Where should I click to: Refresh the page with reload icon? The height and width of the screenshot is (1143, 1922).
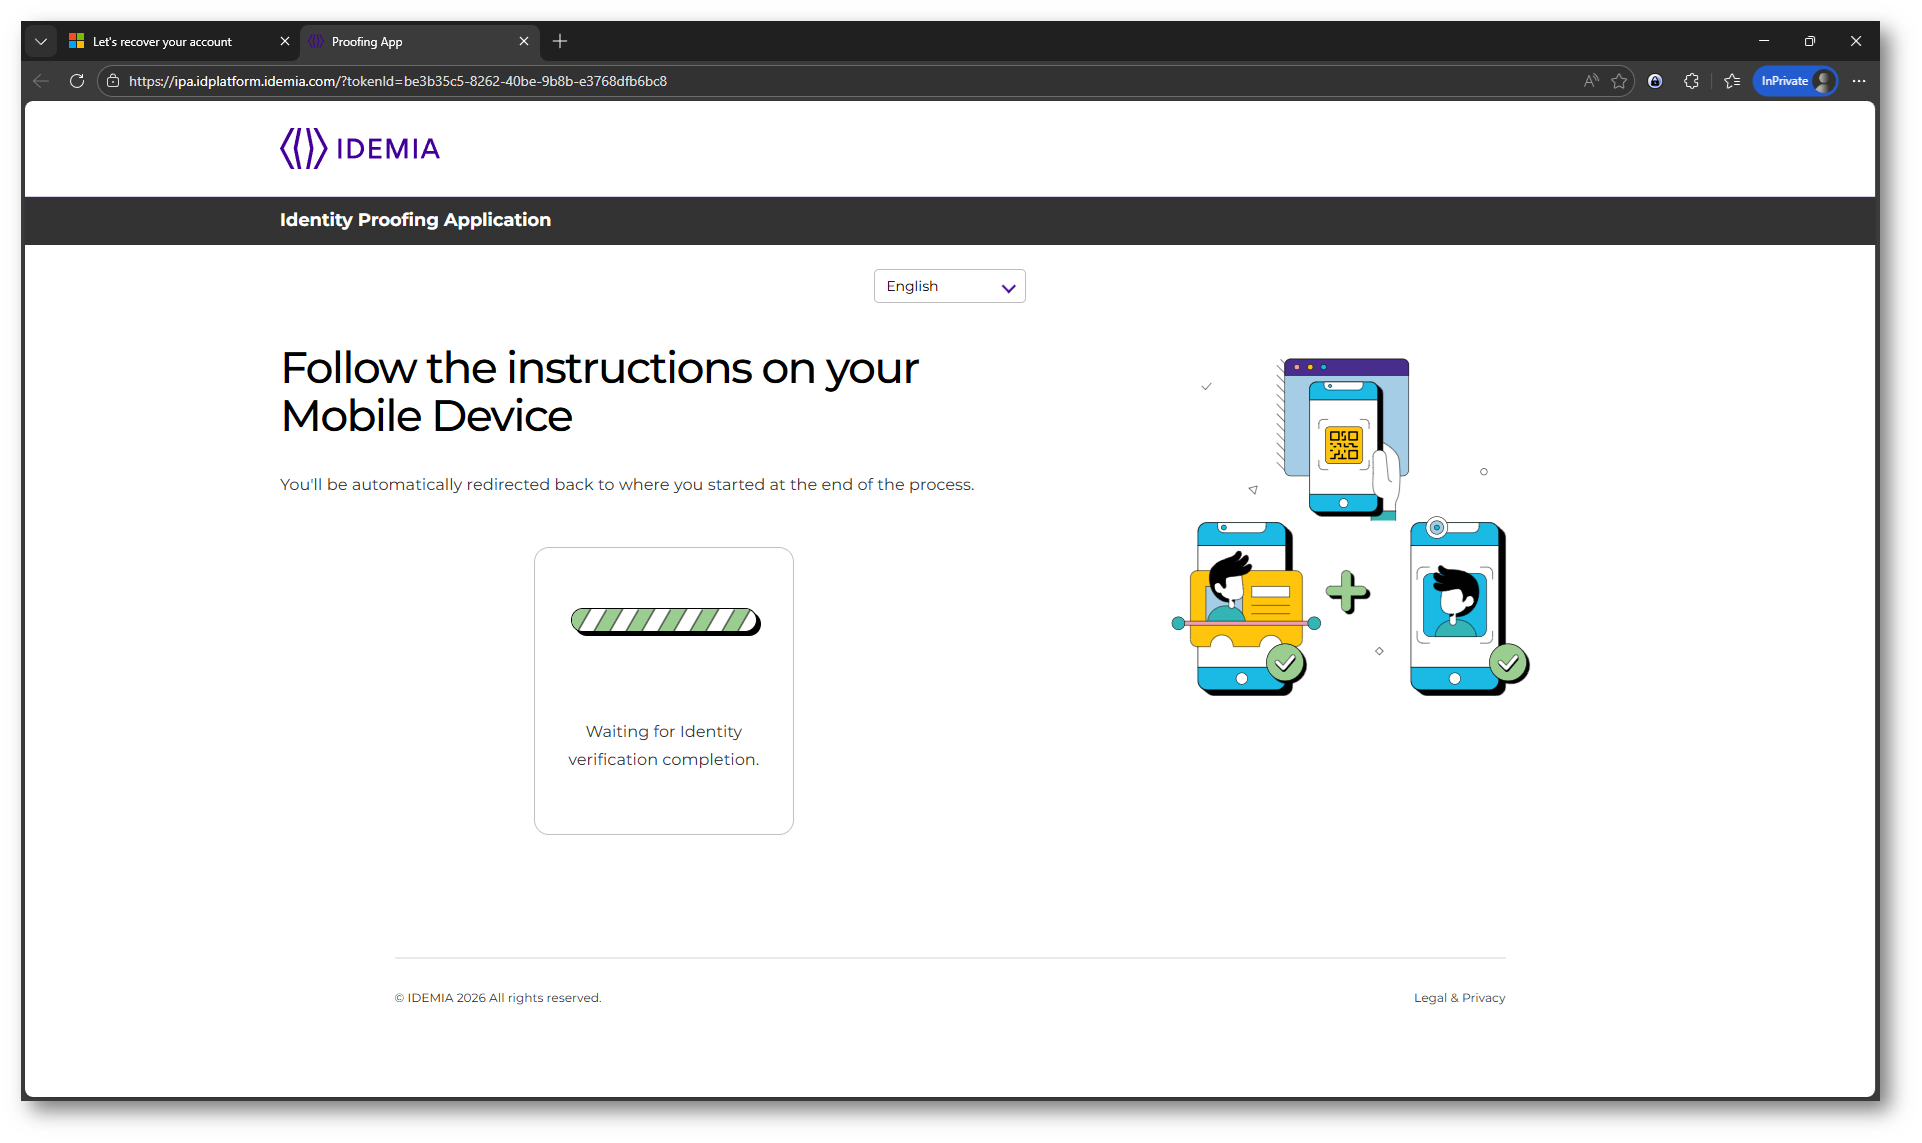77,81
